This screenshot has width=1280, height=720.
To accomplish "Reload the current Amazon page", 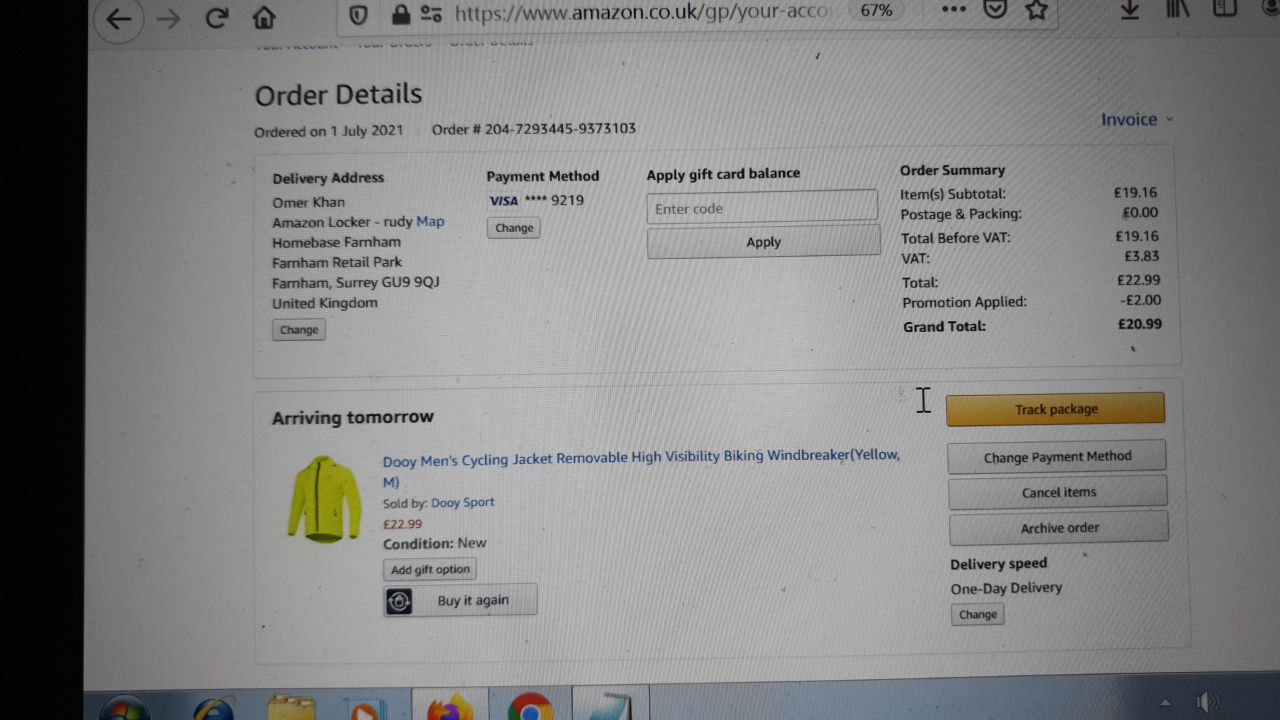I will (216, 18).
